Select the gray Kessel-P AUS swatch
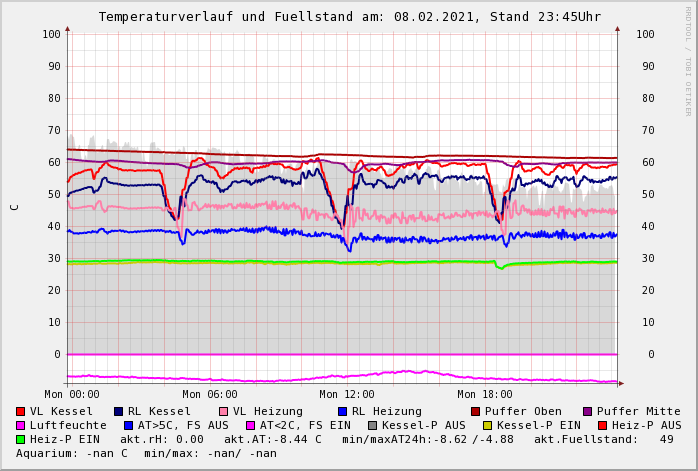The image size is (698, 471). [372, 426]
